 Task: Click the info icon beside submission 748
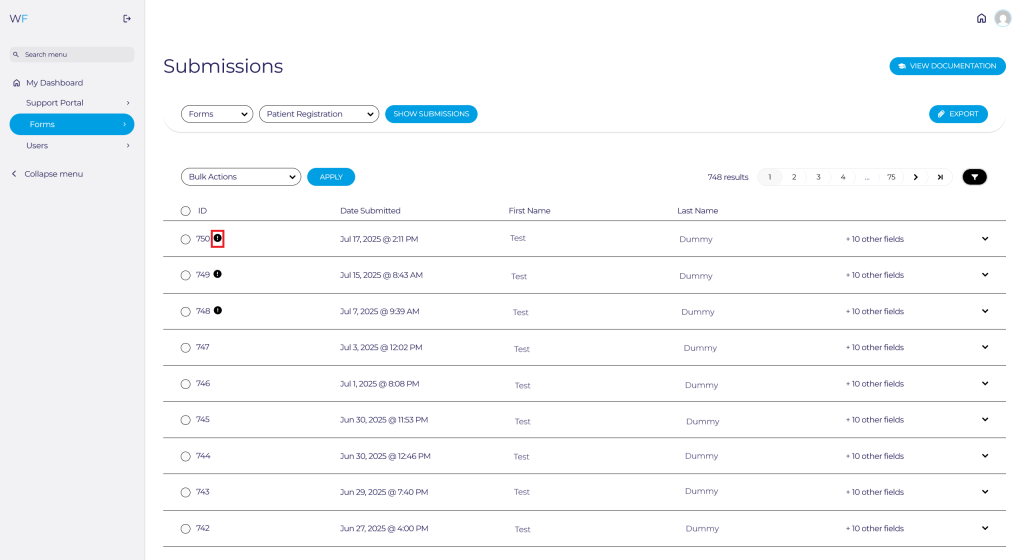click(218, 310)
